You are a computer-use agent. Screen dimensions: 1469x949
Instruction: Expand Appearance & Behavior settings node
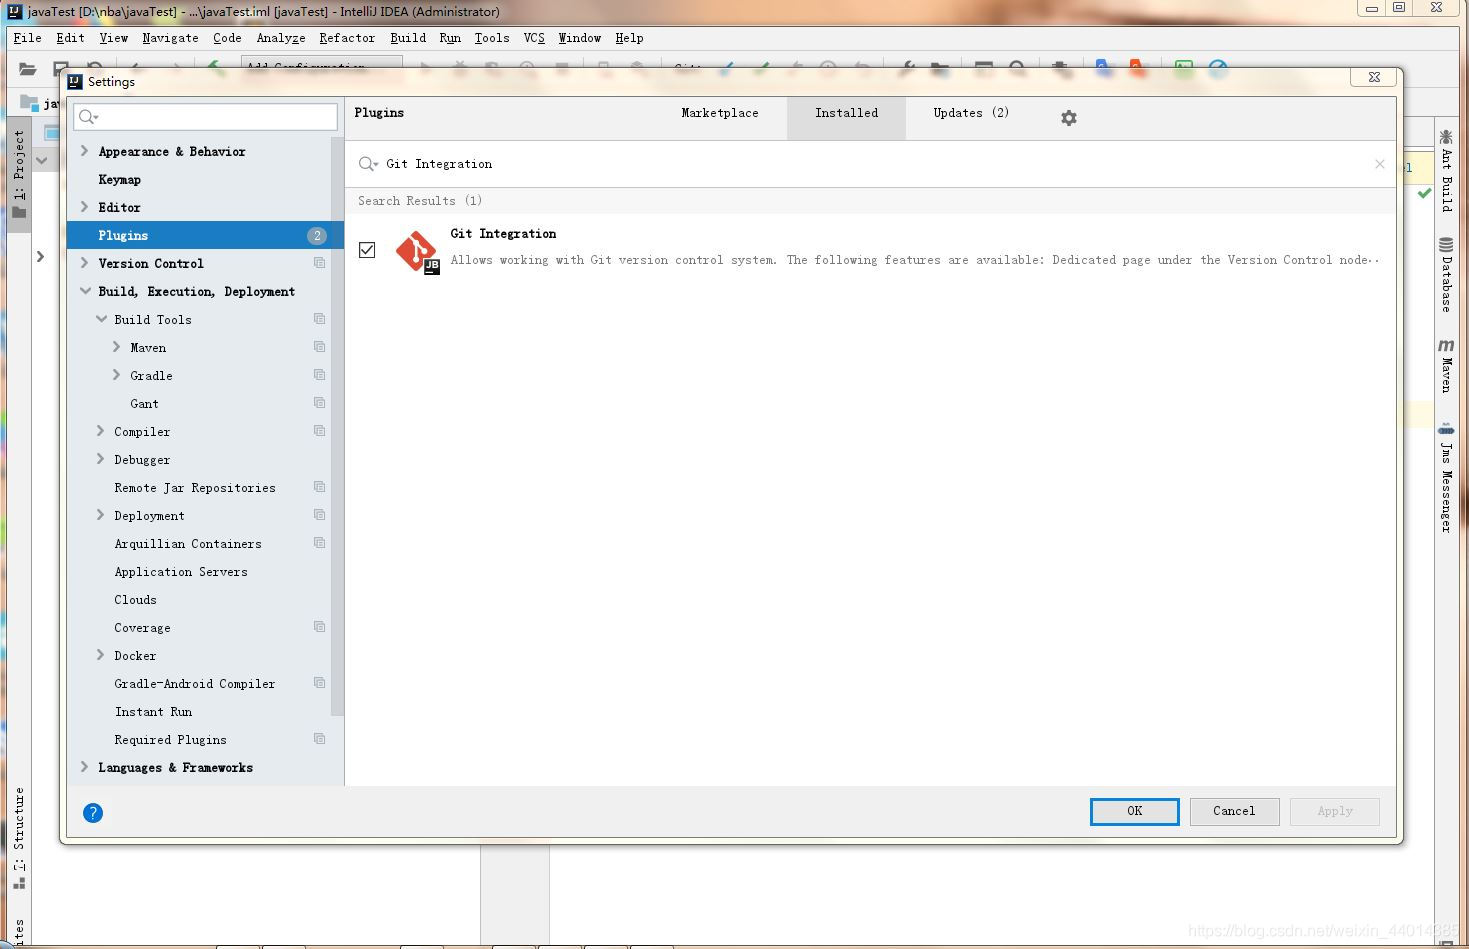[85, 151]
